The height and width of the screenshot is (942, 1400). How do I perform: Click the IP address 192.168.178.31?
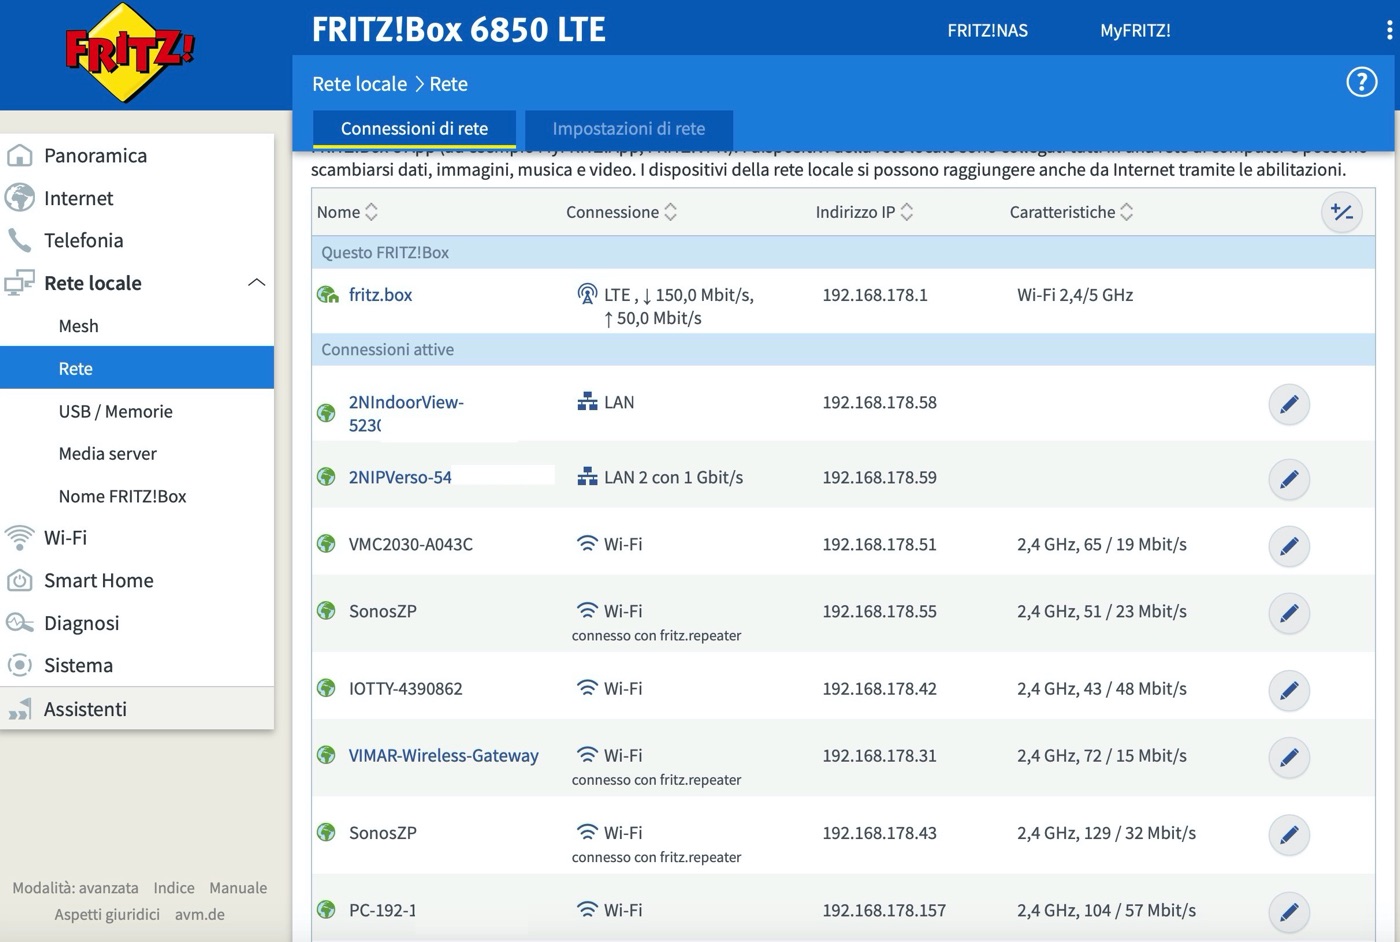coord(879,755)
